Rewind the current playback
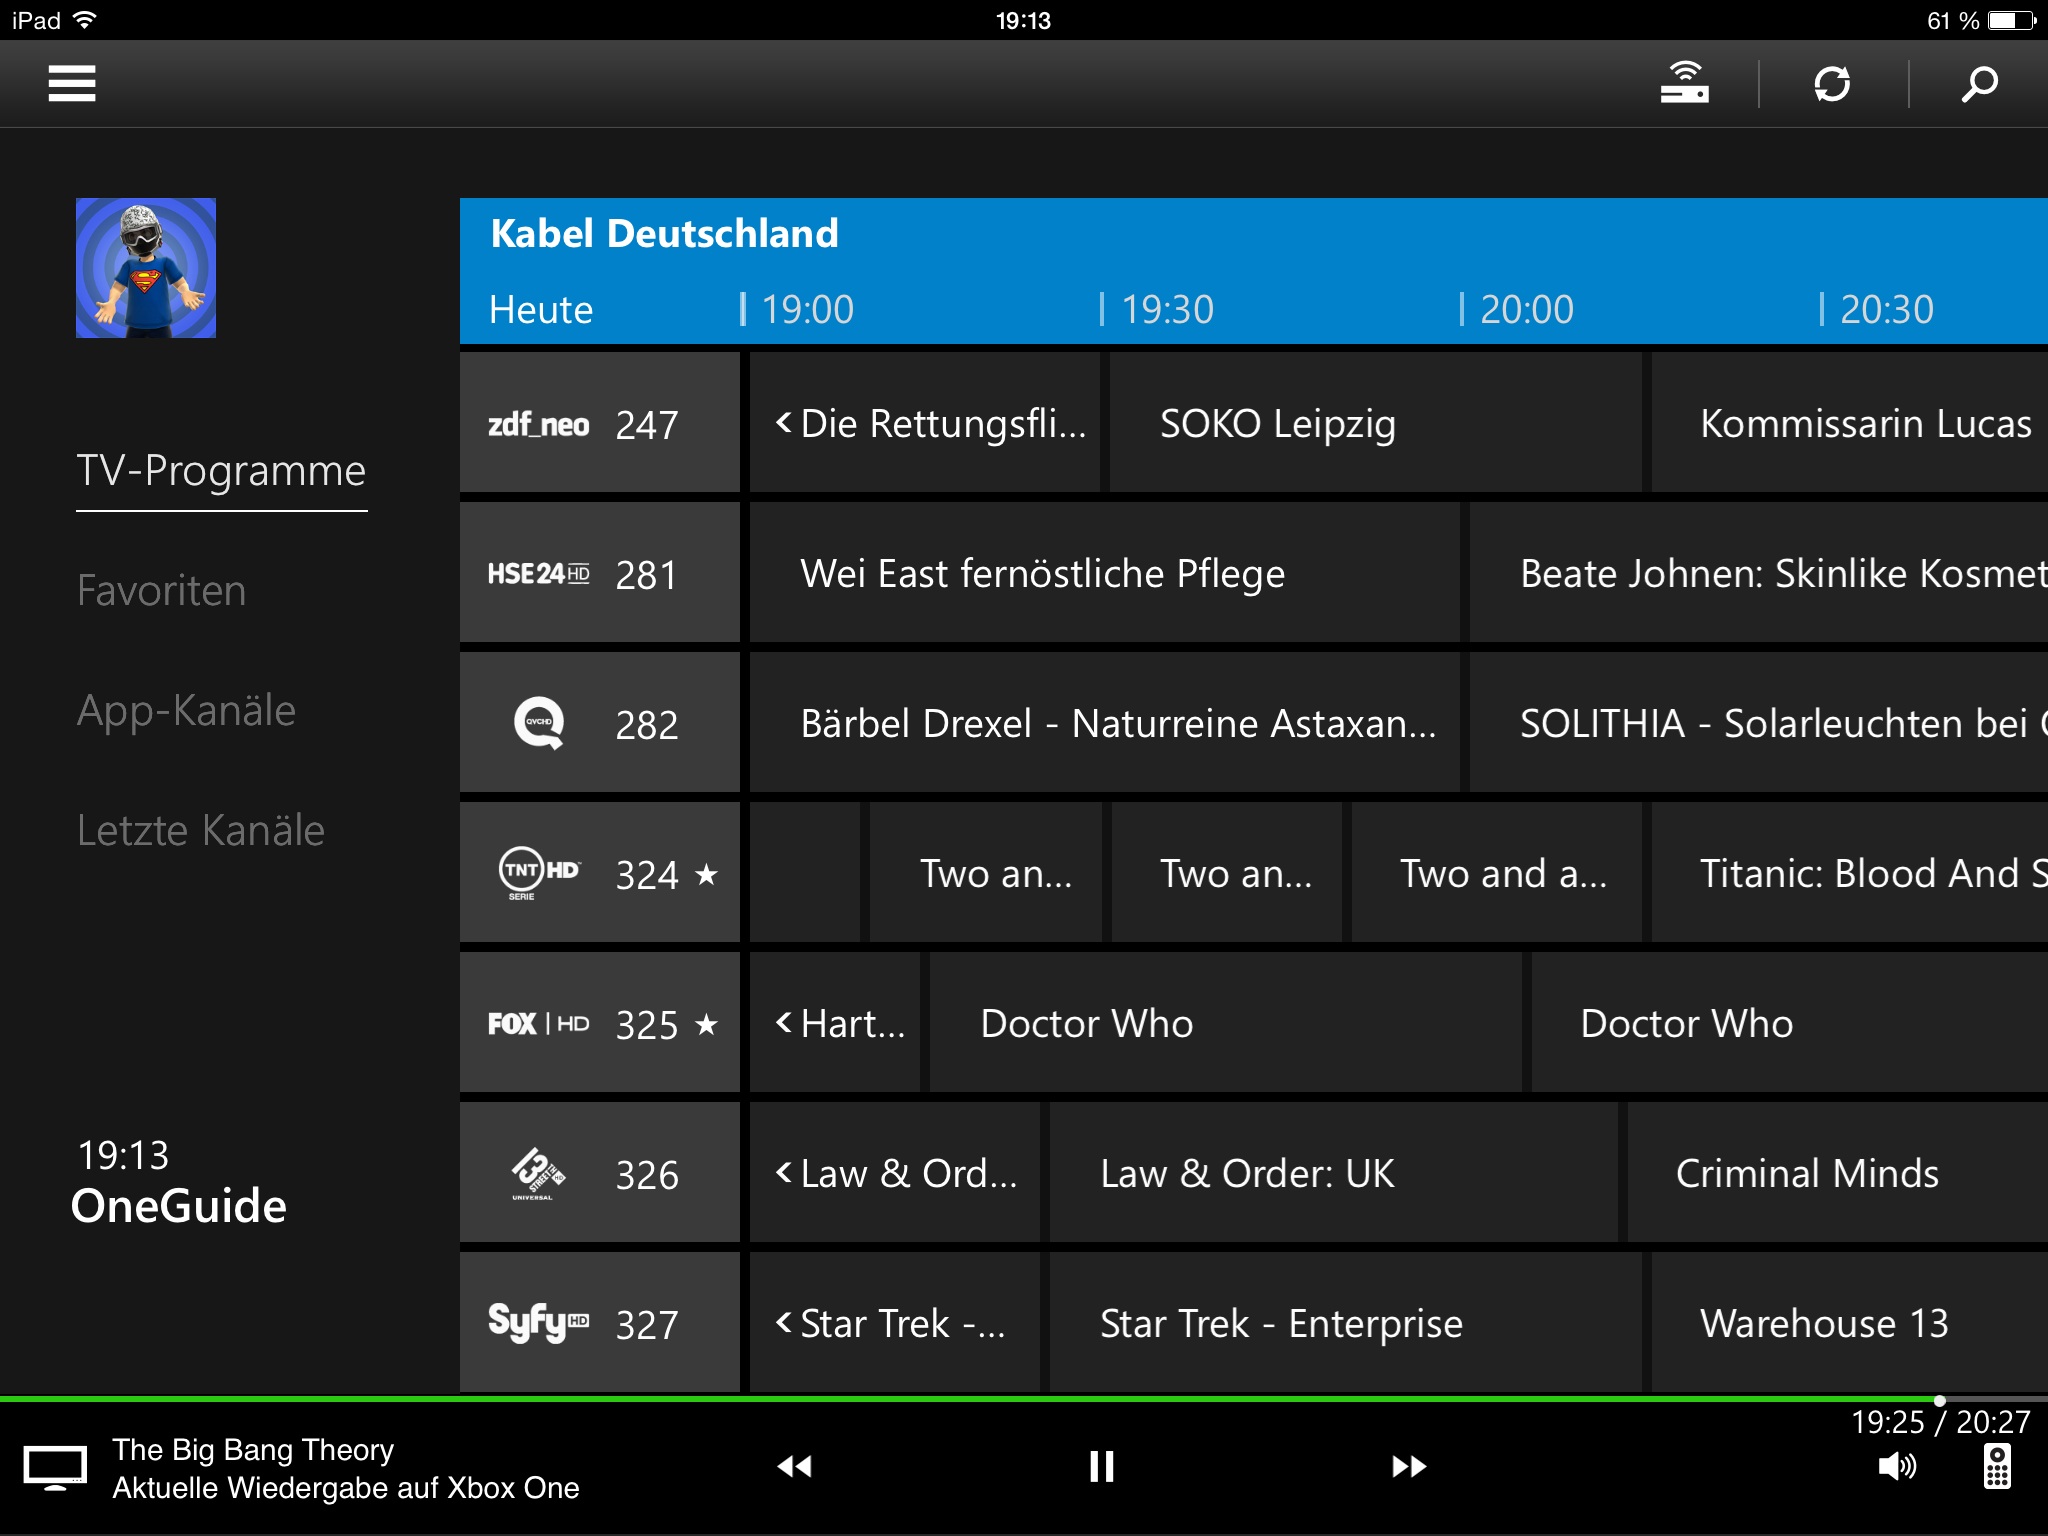 click(795, 1466)
